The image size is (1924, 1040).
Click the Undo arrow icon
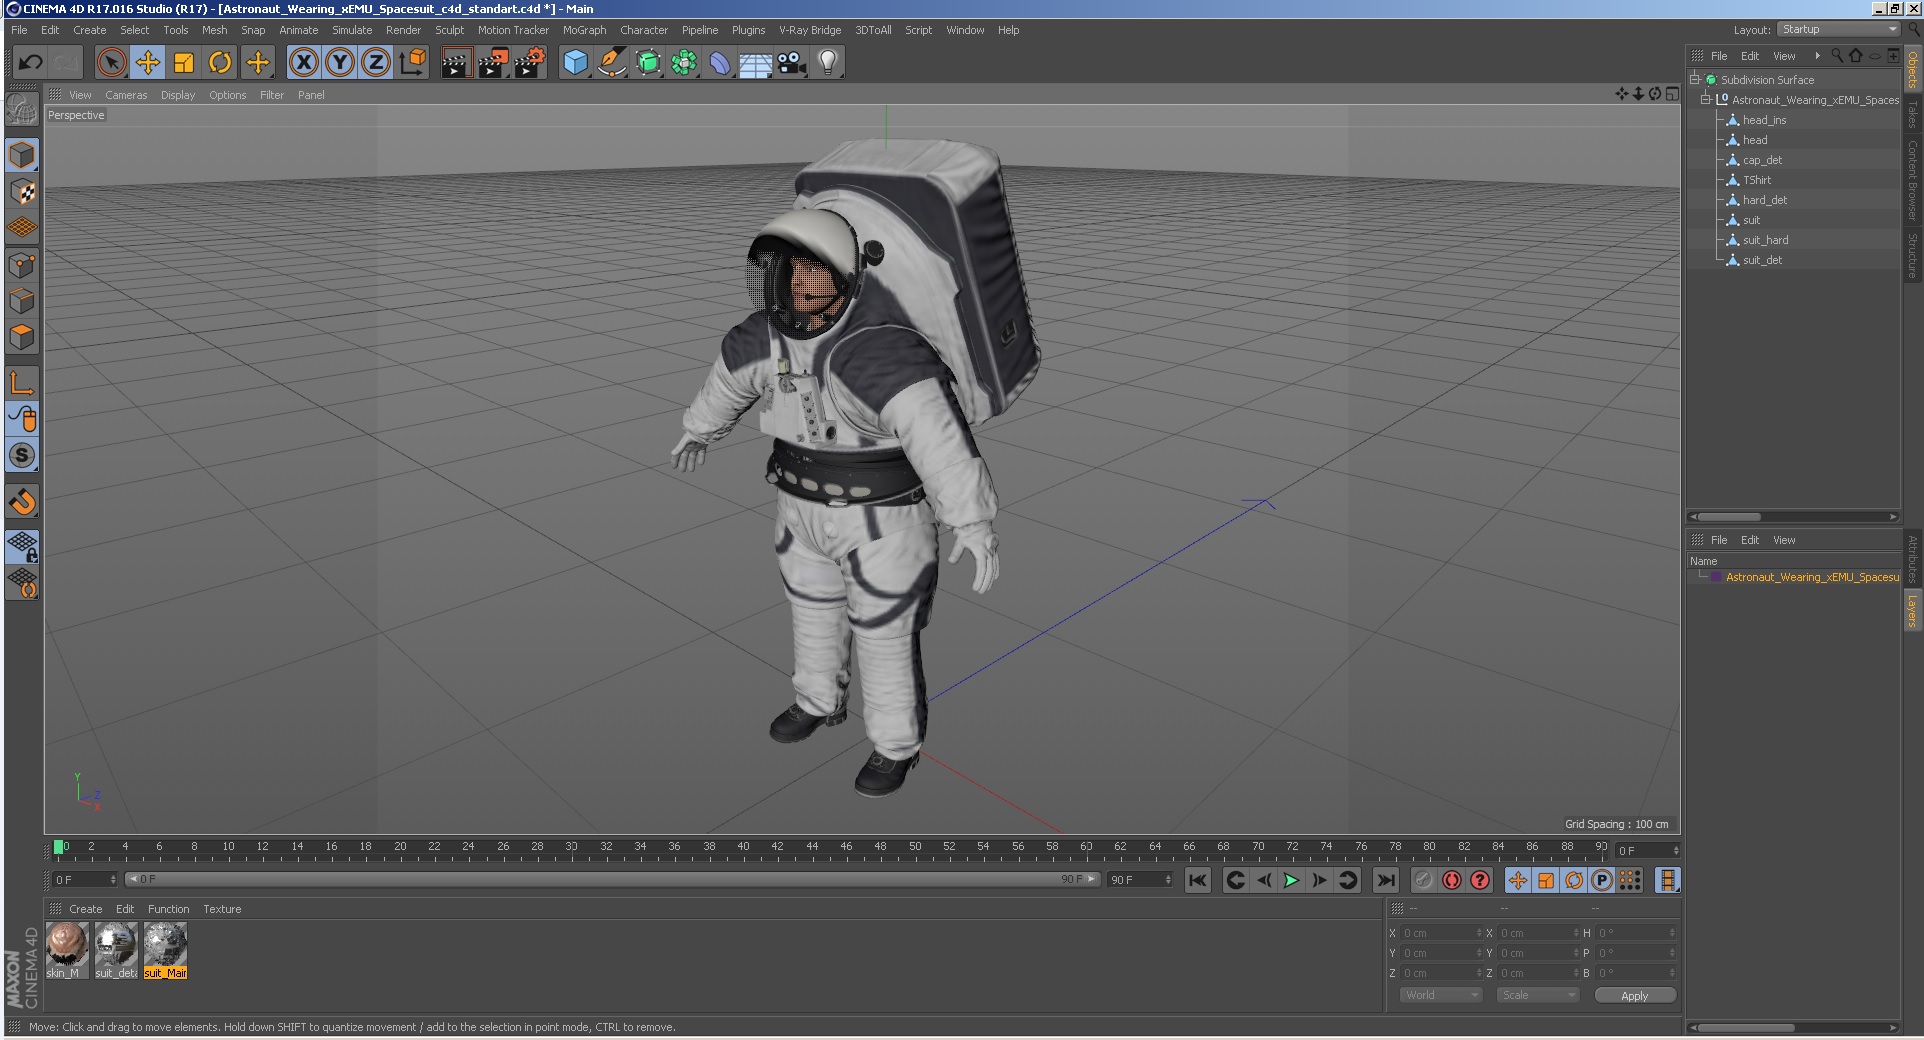(30, 63)
